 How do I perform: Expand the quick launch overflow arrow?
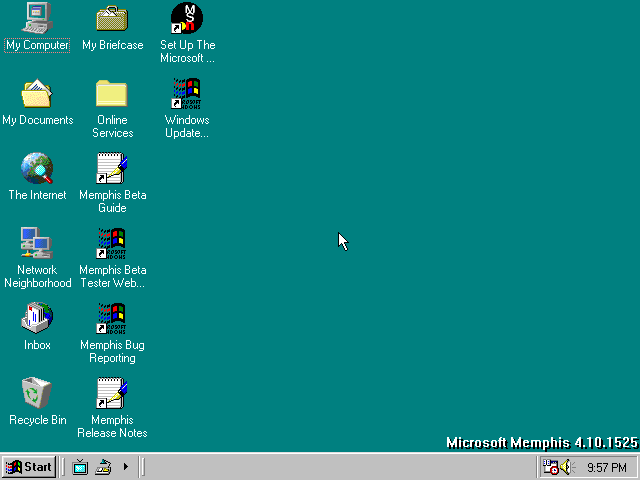(x=126, y=467)
